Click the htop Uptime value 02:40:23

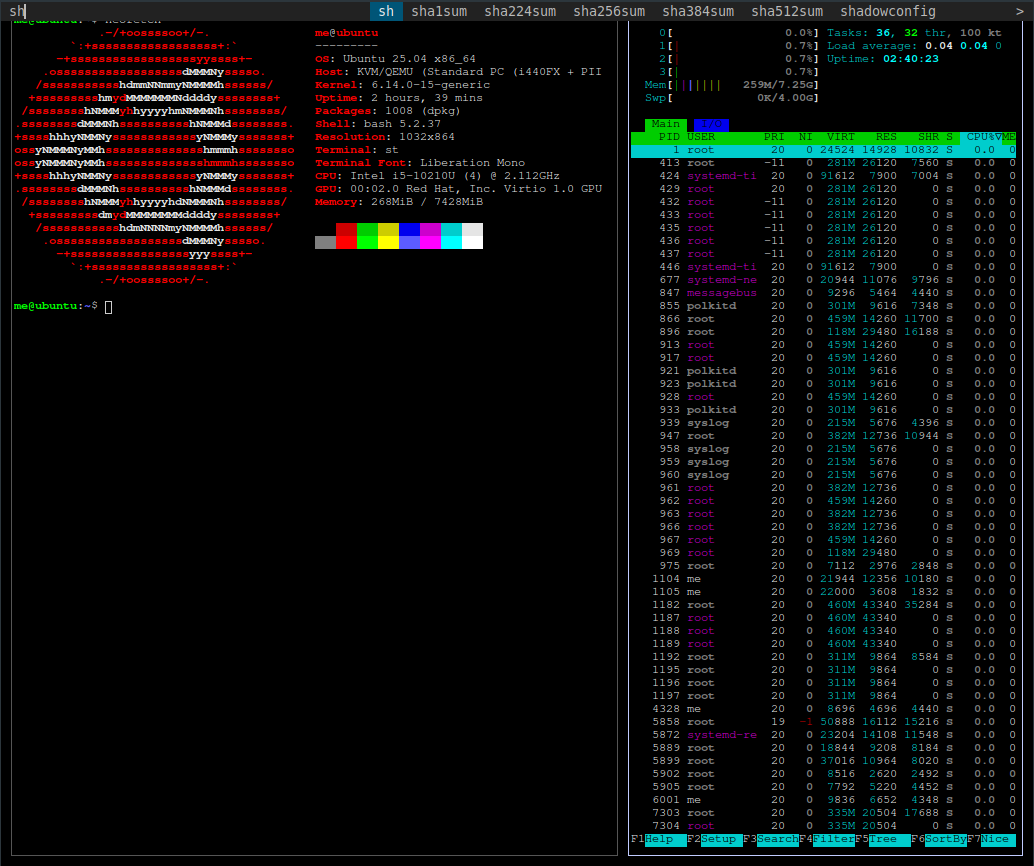pos(911,59)
